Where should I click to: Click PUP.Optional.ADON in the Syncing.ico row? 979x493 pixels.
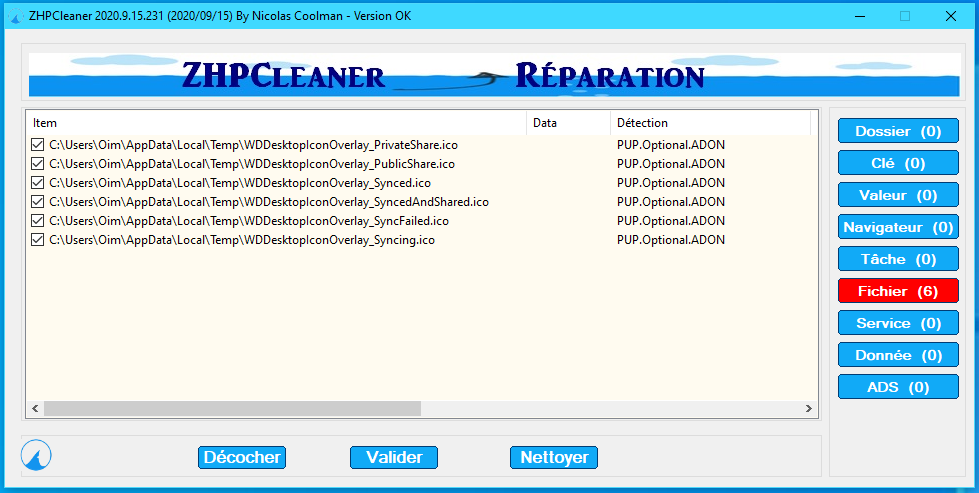click(671, 240)
